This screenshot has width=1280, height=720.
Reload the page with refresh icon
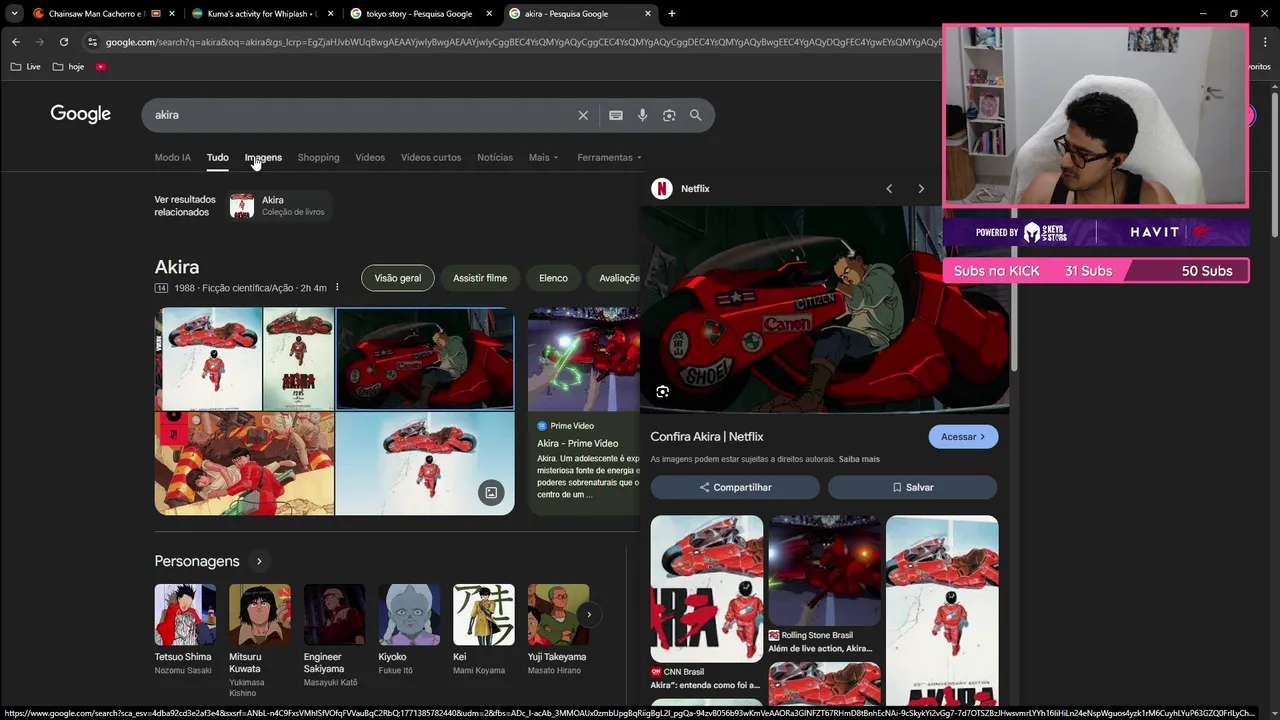click(x=64, y=42)
